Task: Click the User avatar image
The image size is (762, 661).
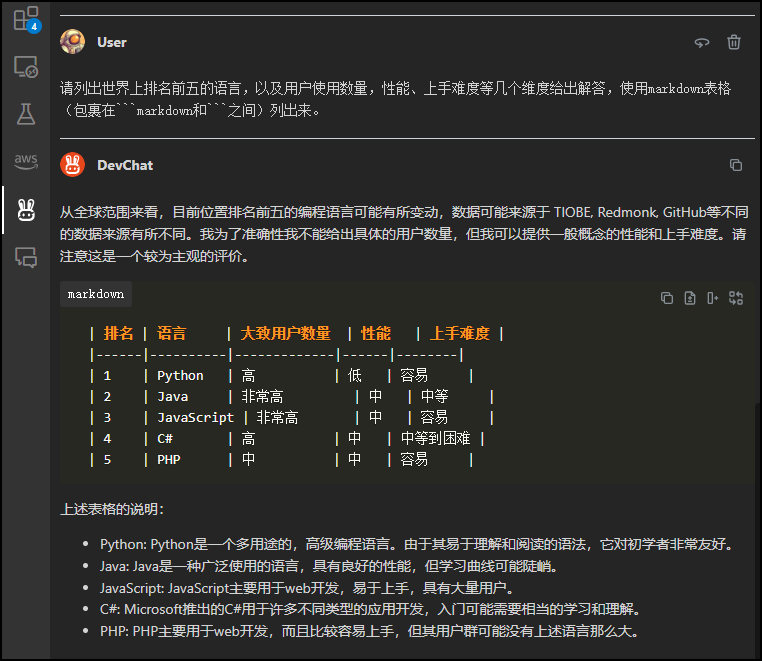Action: pos(72,42)
